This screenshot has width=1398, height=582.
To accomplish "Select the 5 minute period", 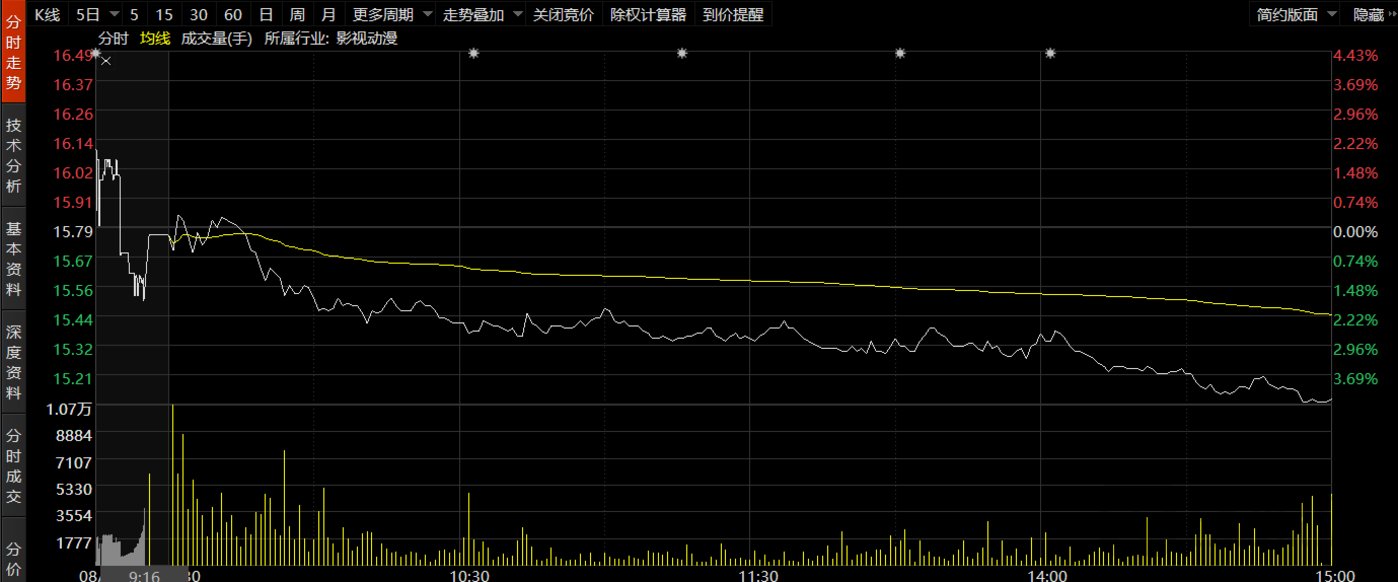I will (x=134, y=15).
